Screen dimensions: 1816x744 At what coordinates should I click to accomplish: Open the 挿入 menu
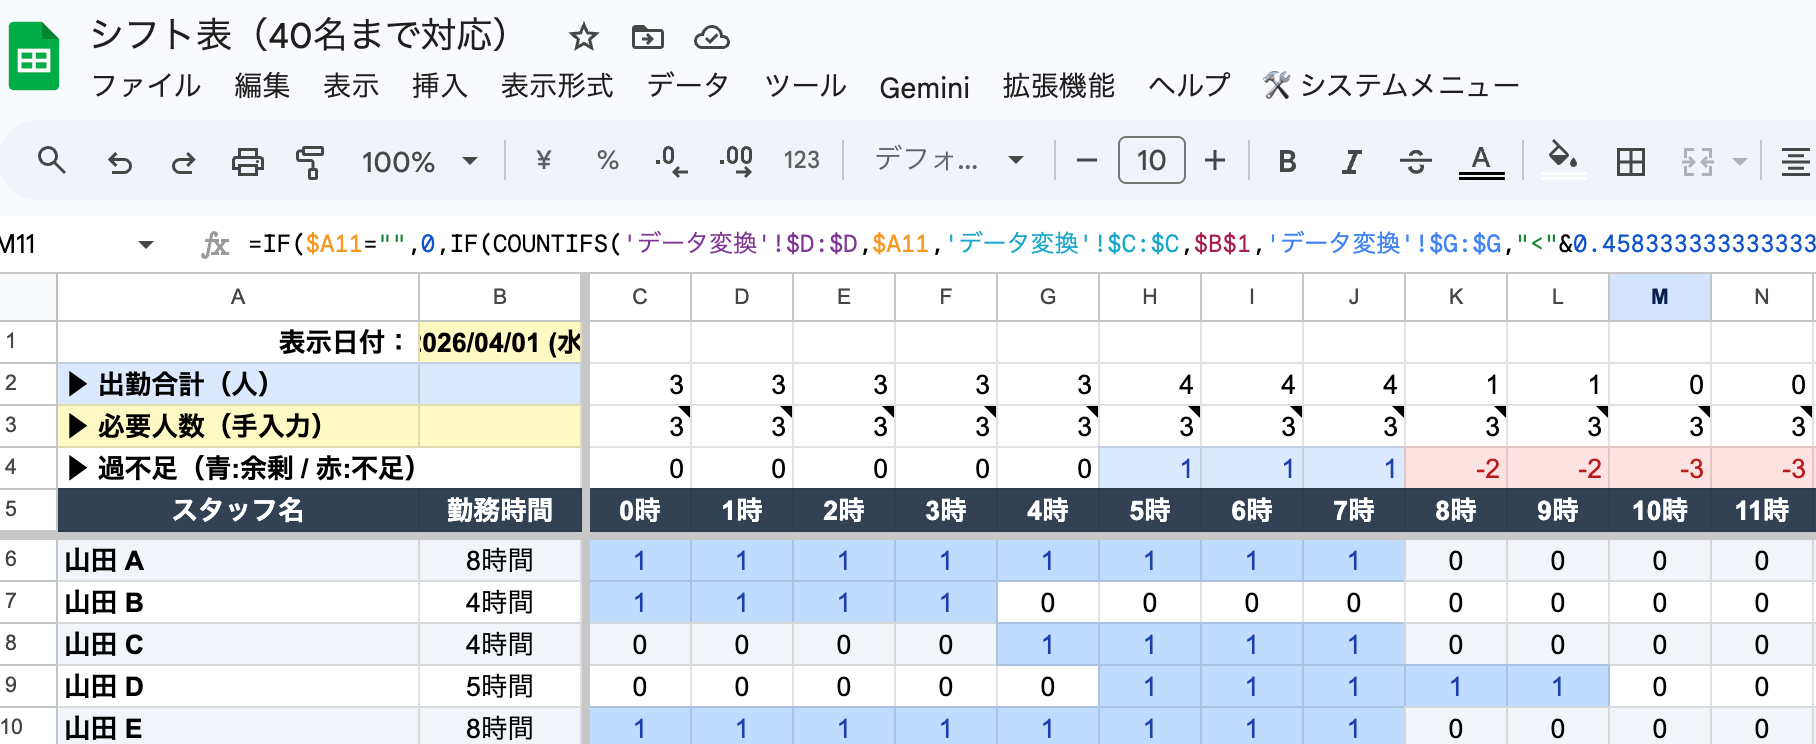tap(440, 86)
